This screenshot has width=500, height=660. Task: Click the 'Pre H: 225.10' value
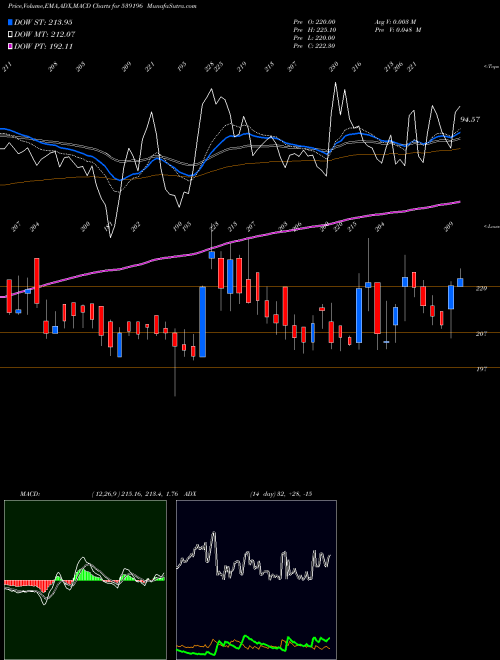click(314, 30)
